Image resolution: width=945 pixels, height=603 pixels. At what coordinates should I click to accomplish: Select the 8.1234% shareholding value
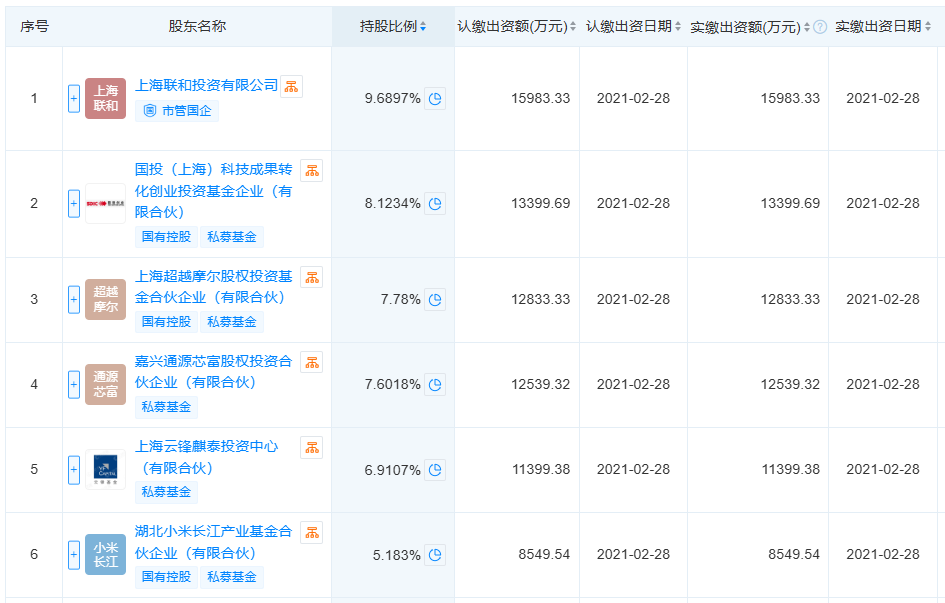[392, 204]
